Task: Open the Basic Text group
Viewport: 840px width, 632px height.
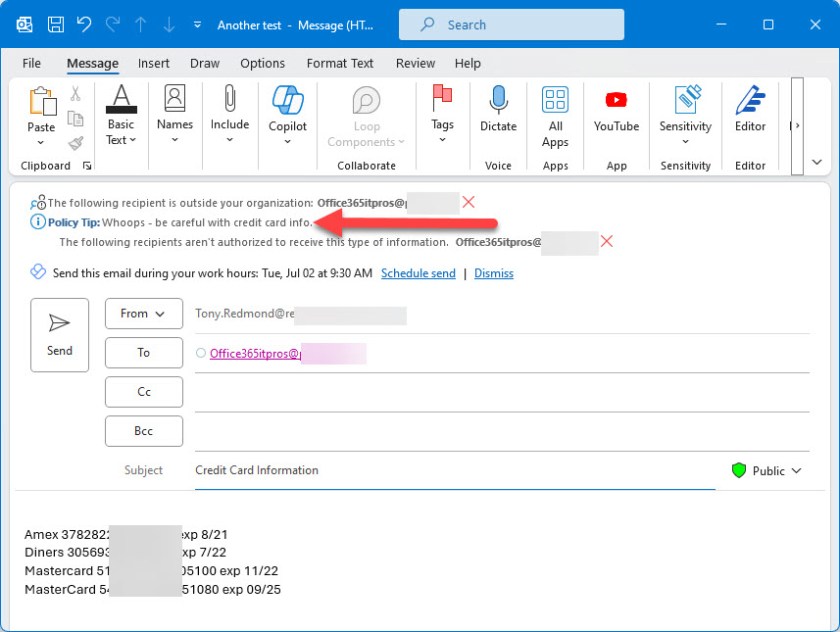Action: coord(121,115)
